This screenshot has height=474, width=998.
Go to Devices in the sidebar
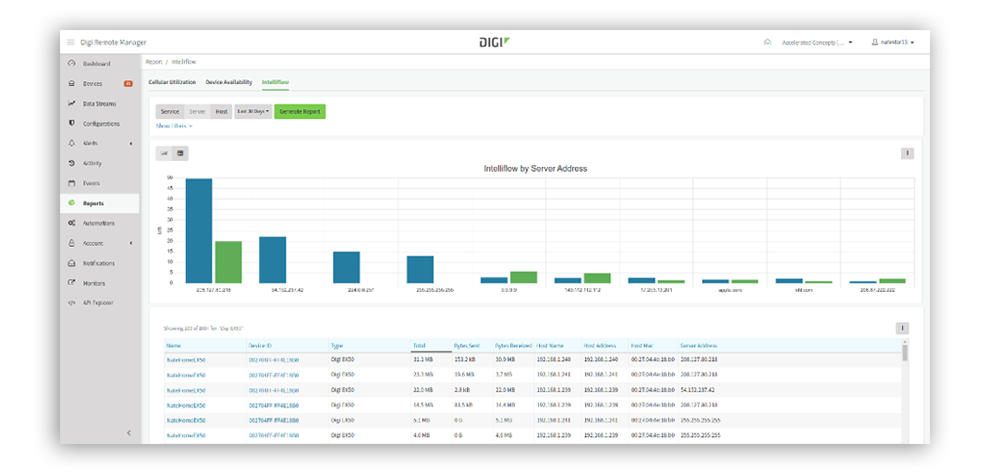(x=92, y=84)
